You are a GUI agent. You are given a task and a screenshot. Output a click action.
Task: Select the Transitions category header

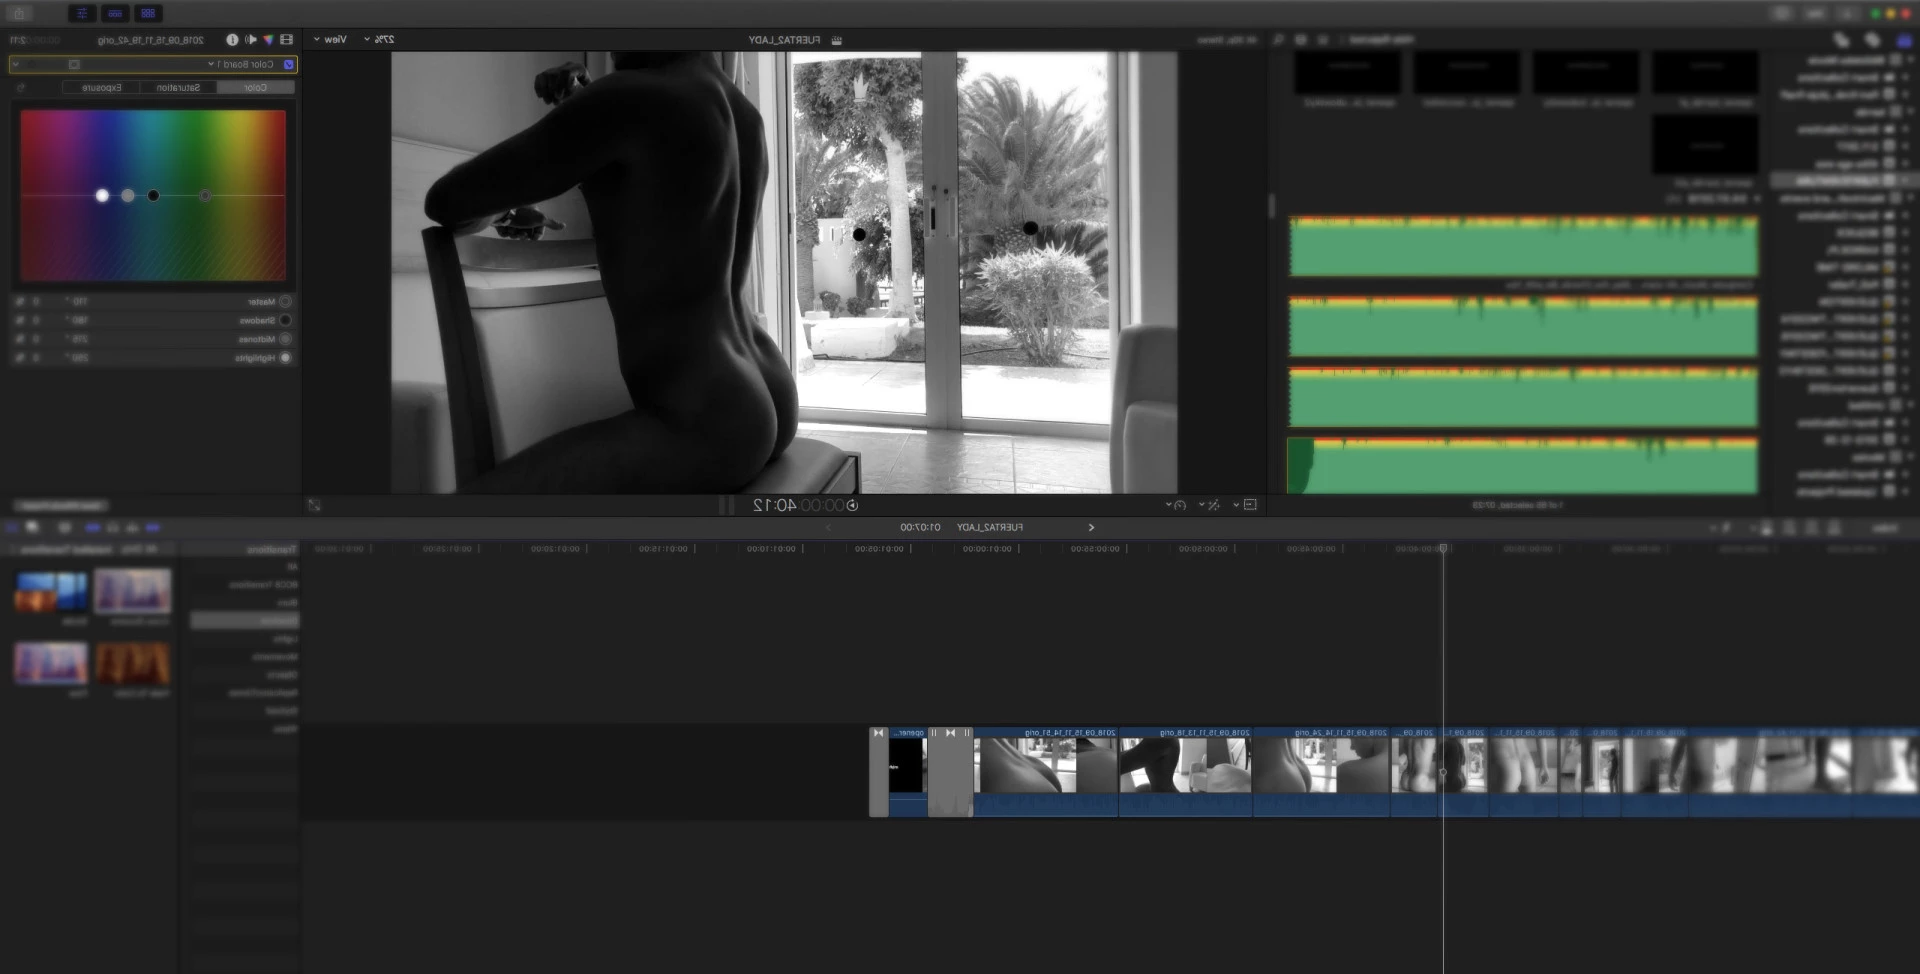coord(272,549)
